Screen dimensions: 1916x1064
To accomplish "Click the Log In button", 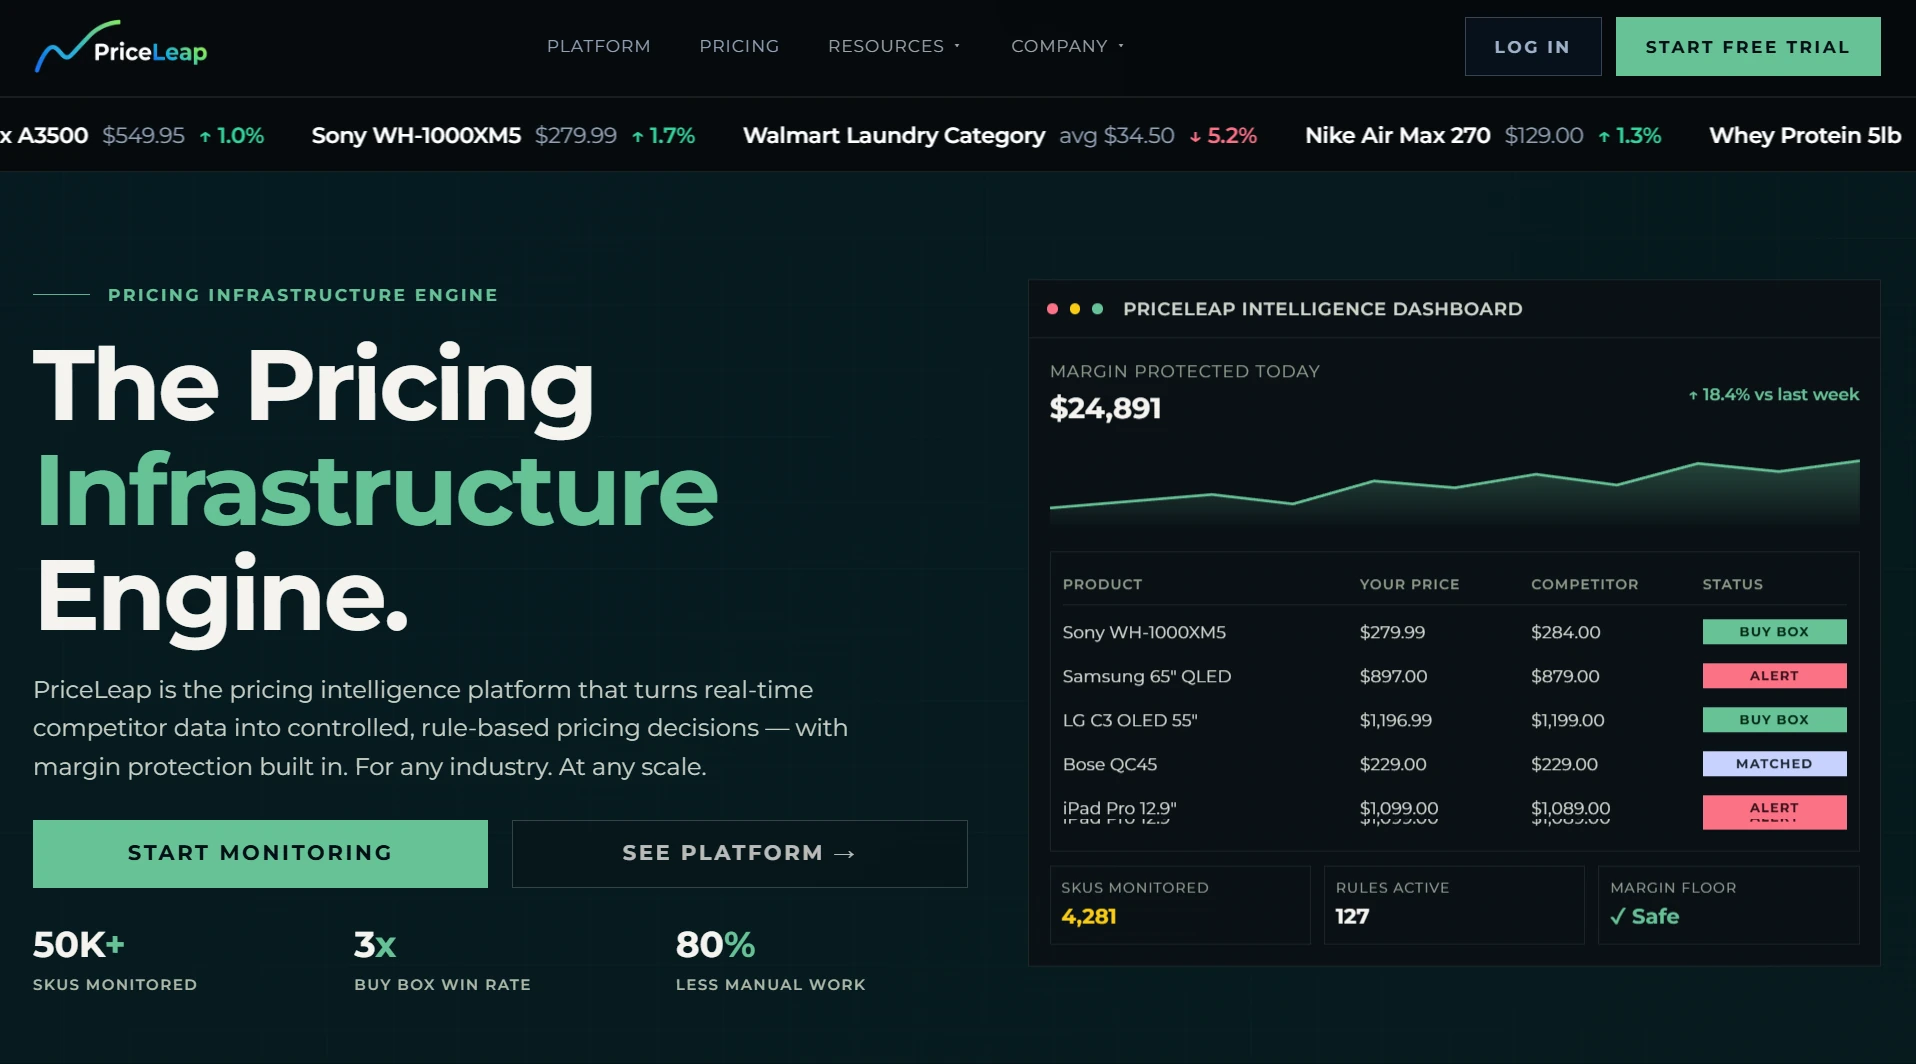I will (1532, 47).
